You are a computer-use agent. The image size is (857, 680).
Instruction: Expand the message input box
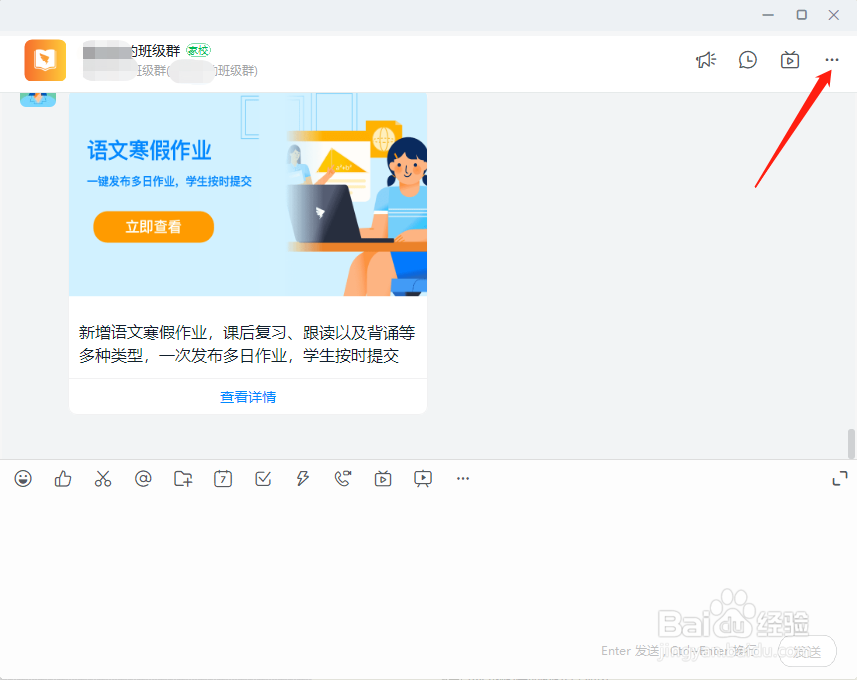(x=840, y=479)
